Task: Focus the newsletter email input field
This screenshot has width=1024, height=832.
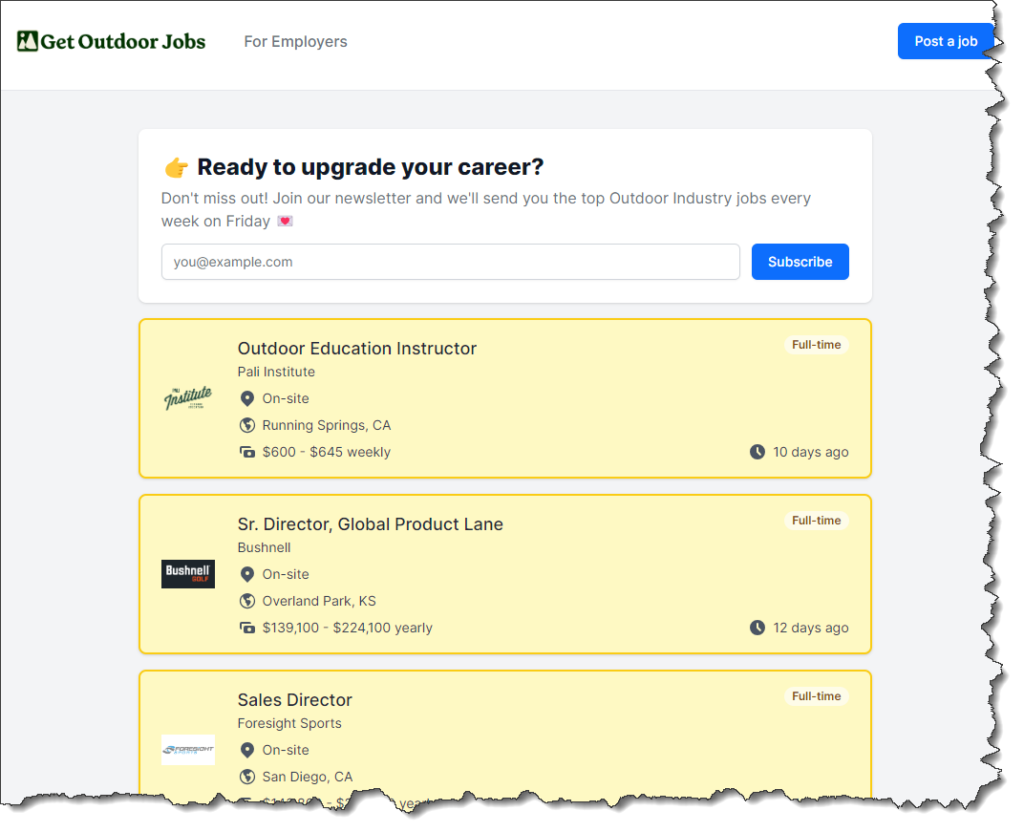Action: [x=450, y=262]
